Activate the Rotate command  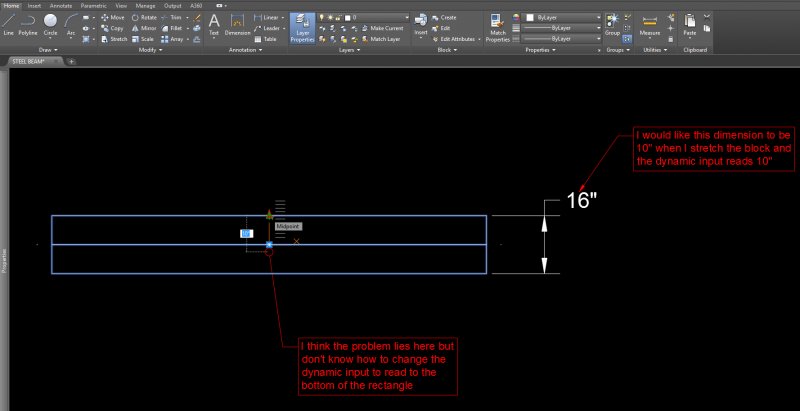[x=144, y=17]
